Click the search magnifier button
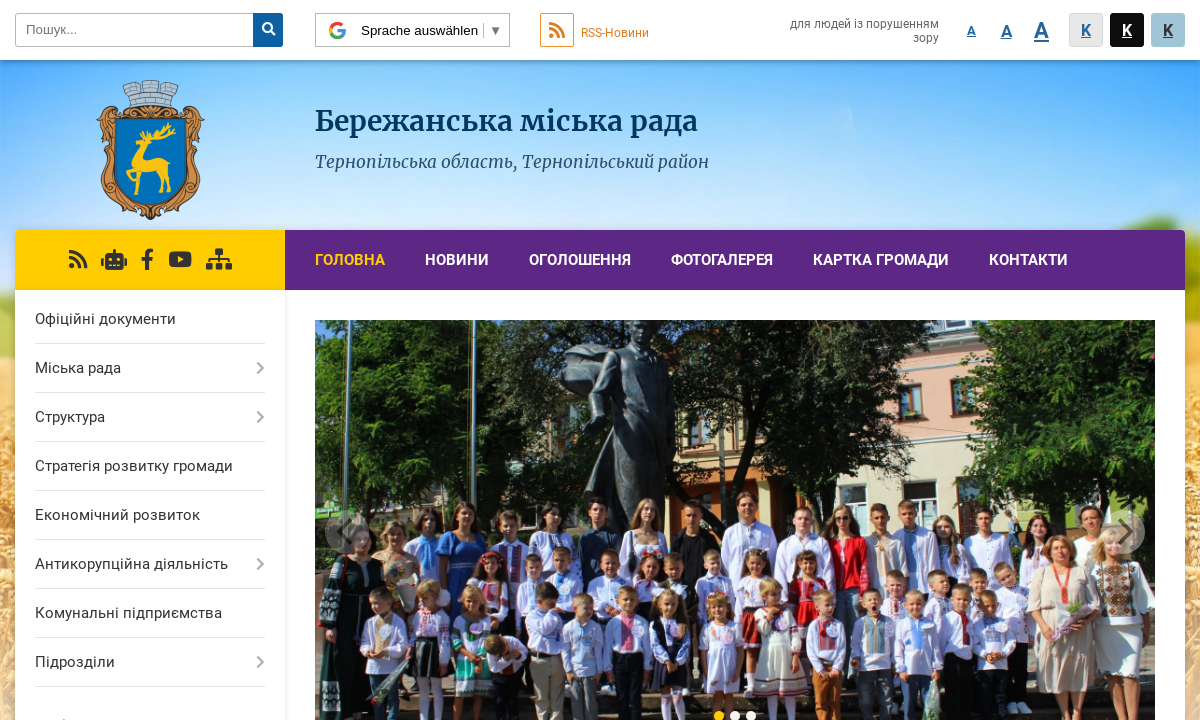 coord(268,30)
